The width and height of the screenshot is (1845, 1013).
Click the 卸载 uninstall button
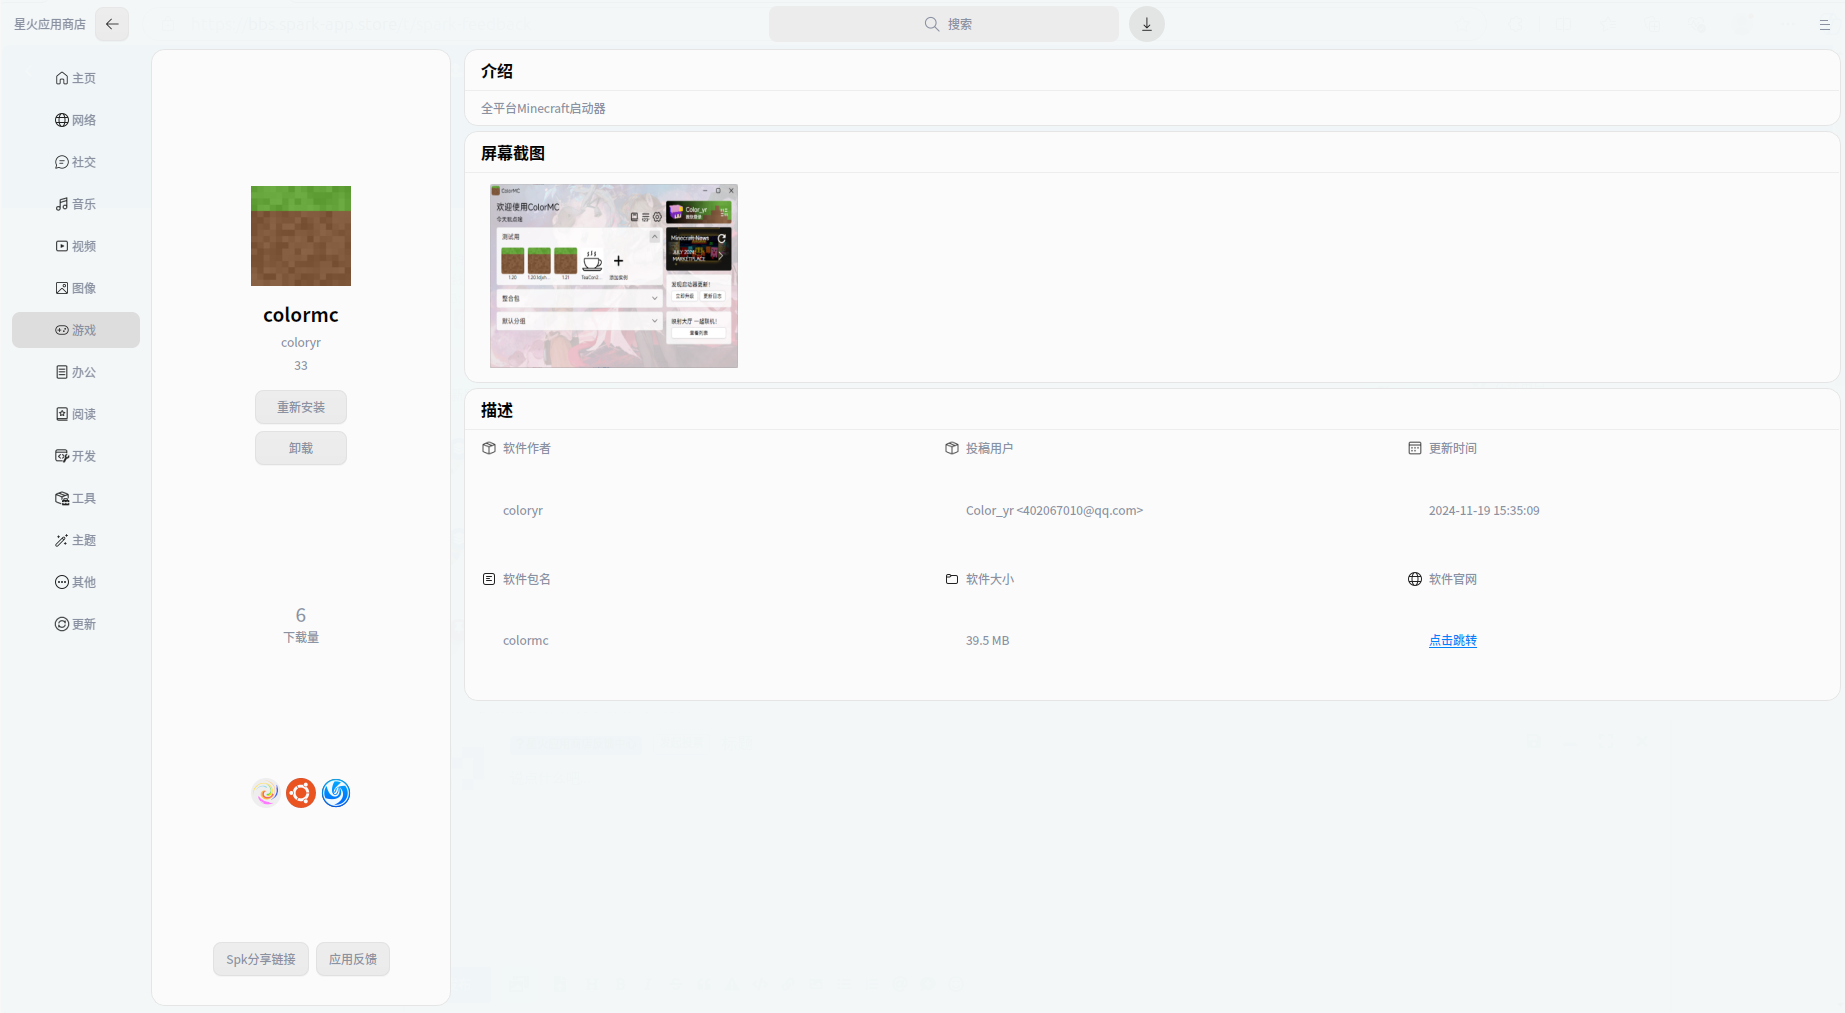point(301,448)
